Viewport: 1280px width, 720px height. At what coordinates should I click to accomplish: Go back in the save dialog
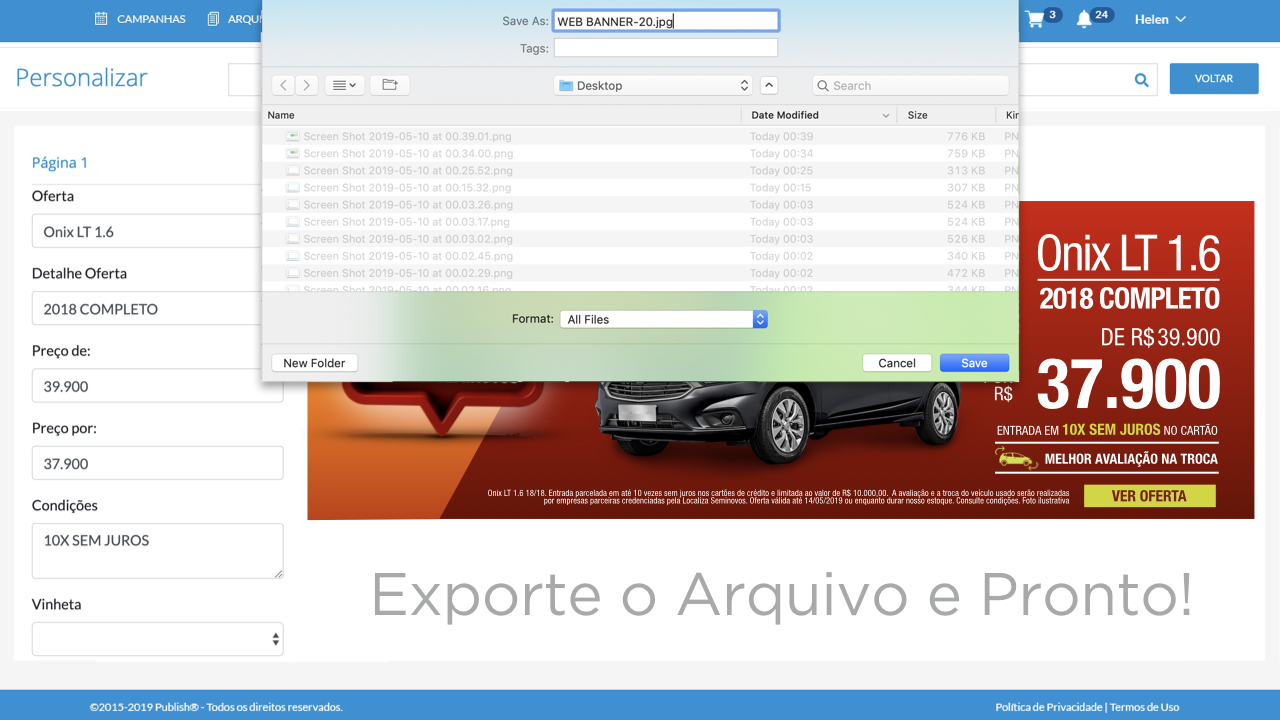click(284, 86)
